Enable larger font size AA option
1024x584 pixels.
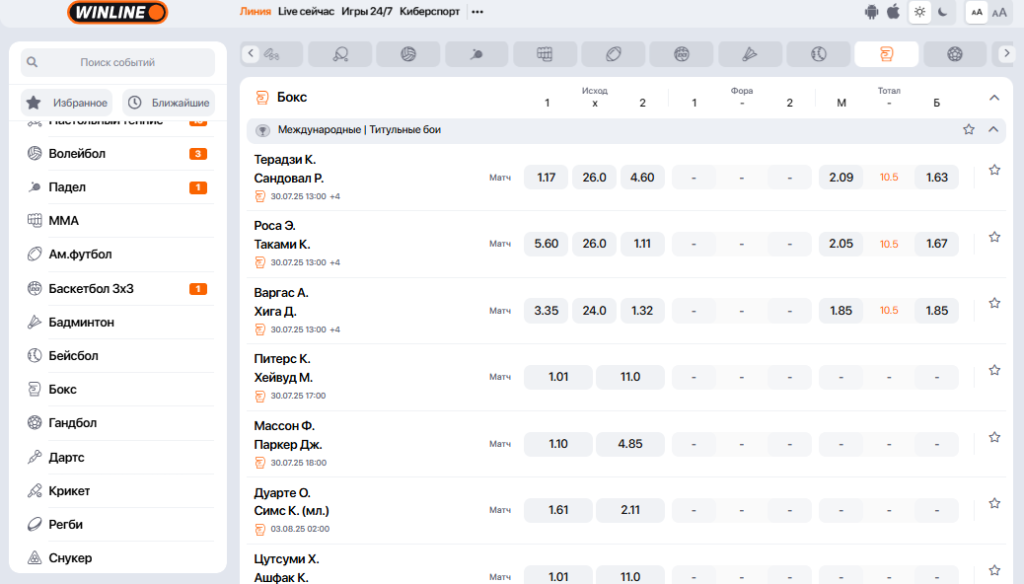999,12
